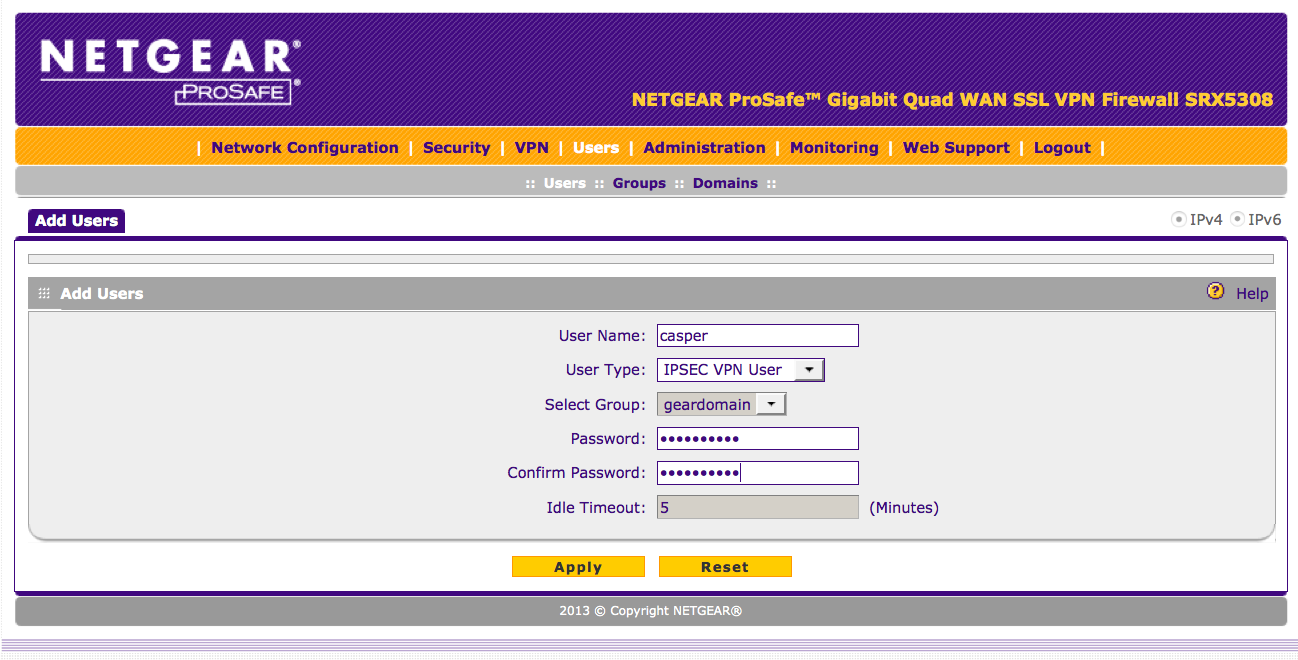
Task: Open the Help link
Action: 1252,293
